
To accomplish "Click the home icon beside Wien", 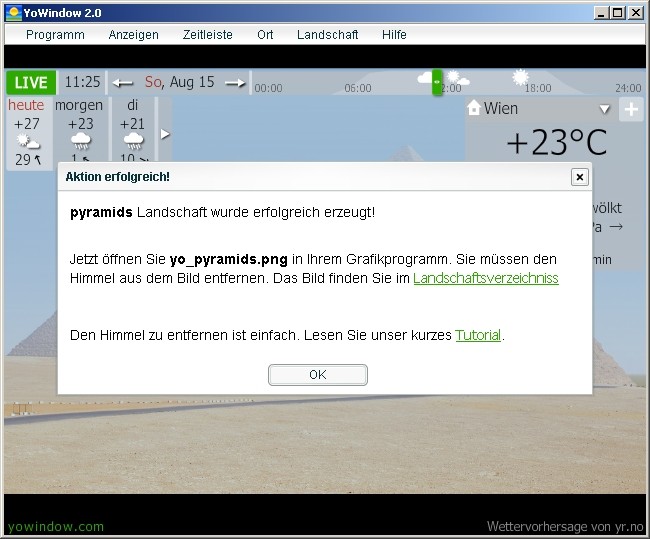I will click(474, 108).
